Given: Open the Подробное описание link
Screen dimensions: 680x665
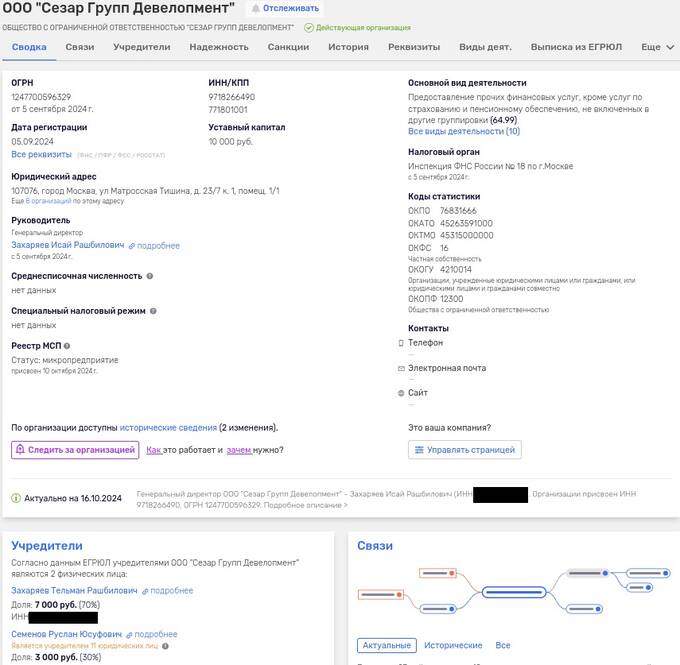Looking at the screenshot, I should [x=305, y=505].
